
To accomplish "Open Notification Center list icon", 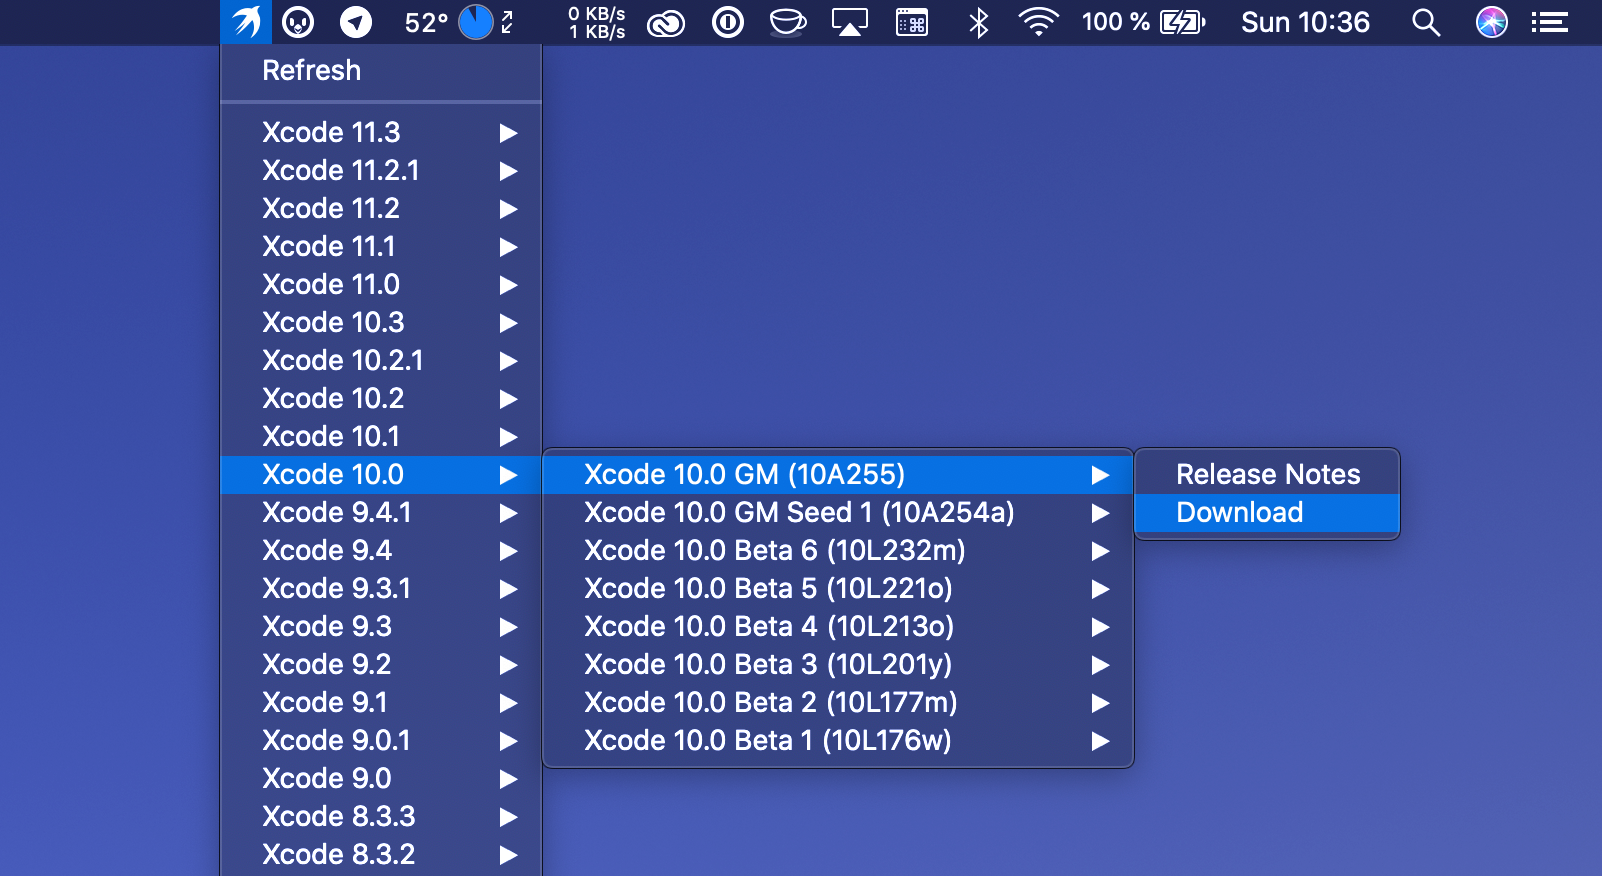I will pyautogui.click(x=1550, y=22).
